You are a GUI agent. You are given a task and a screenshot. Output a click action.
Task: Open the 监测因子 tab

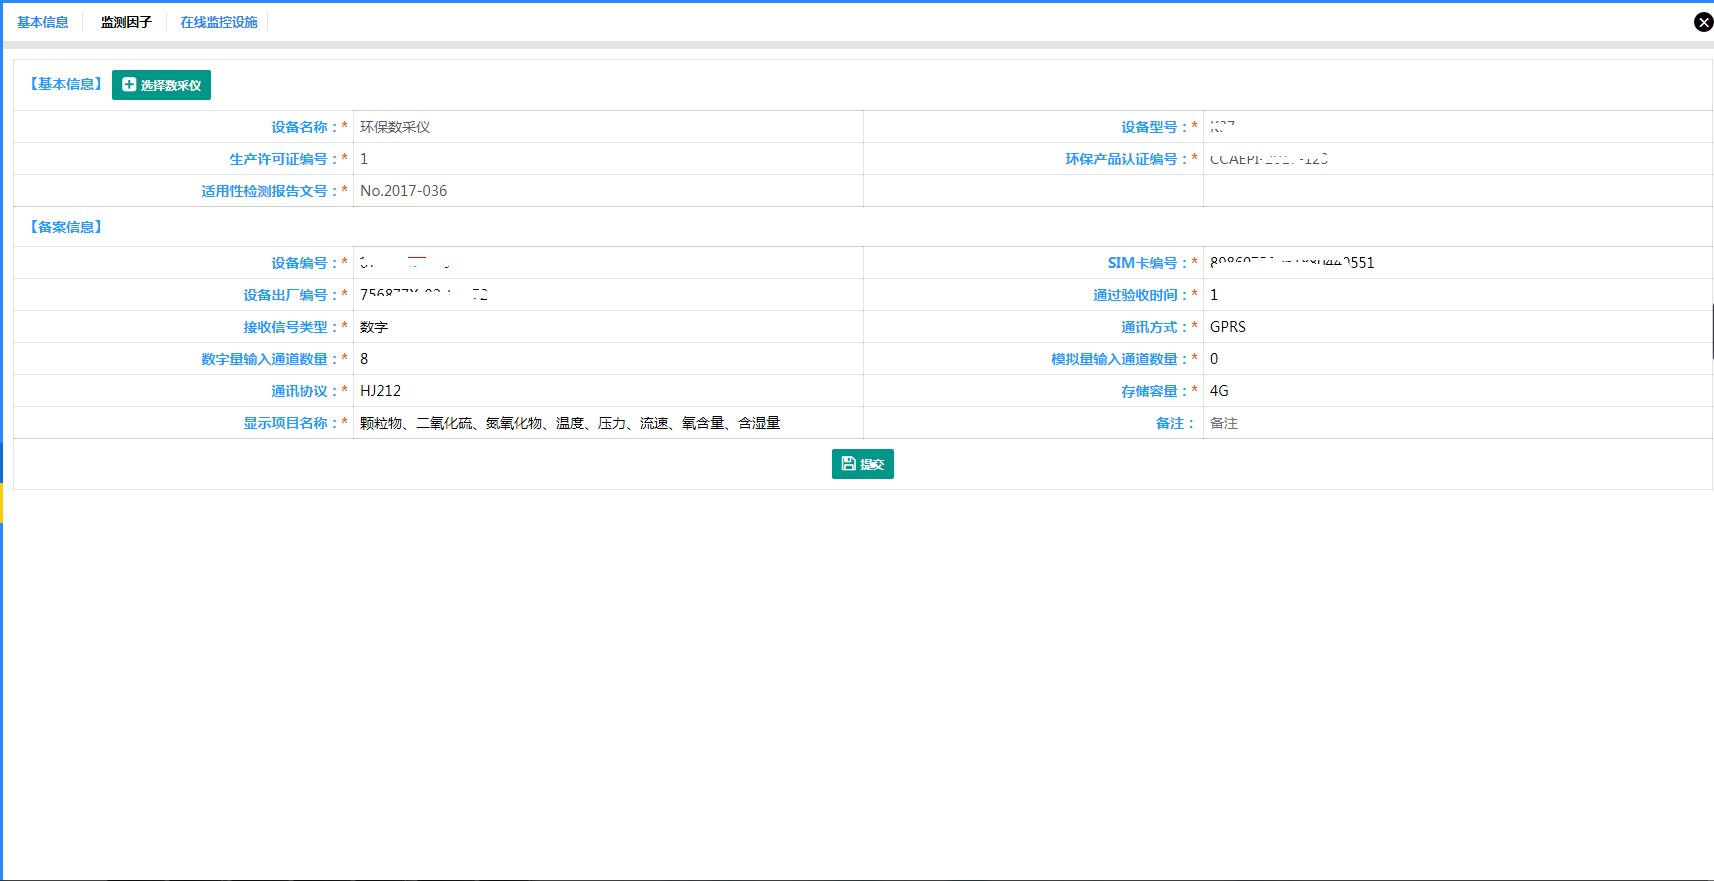[126, 22]
